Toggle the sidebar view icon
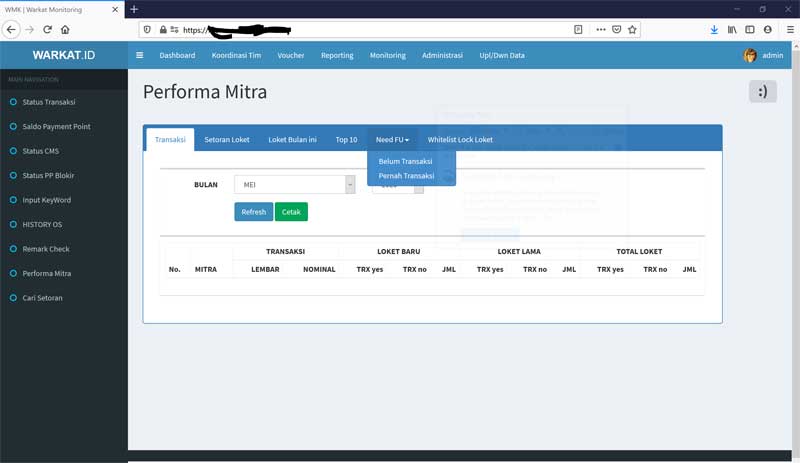Image resolution: width=800 pixels, height=463 pixels. tap(749, 30)
